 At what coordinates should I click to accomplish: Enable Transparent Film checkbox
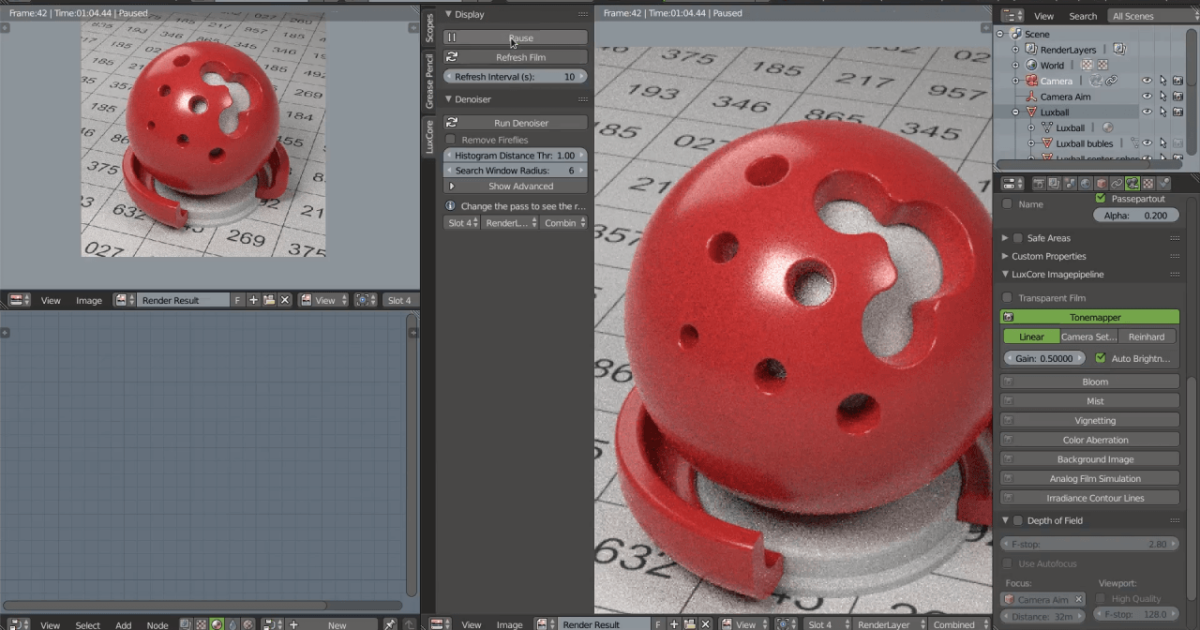click(x=1007, y=298)
